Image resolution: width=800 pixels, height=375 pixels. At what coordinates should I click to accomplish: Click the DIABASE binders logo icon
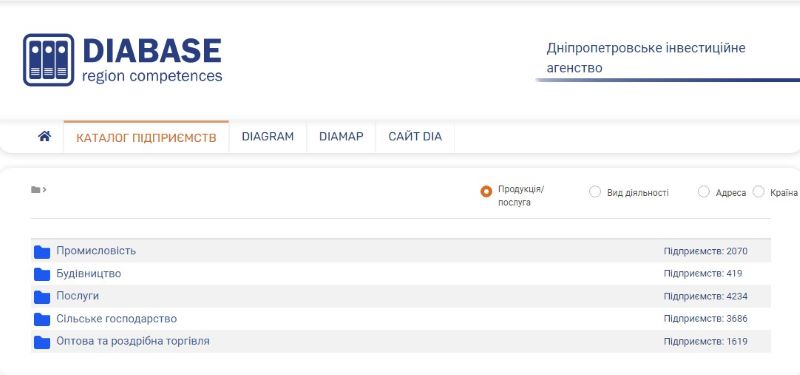pos(48,60)
